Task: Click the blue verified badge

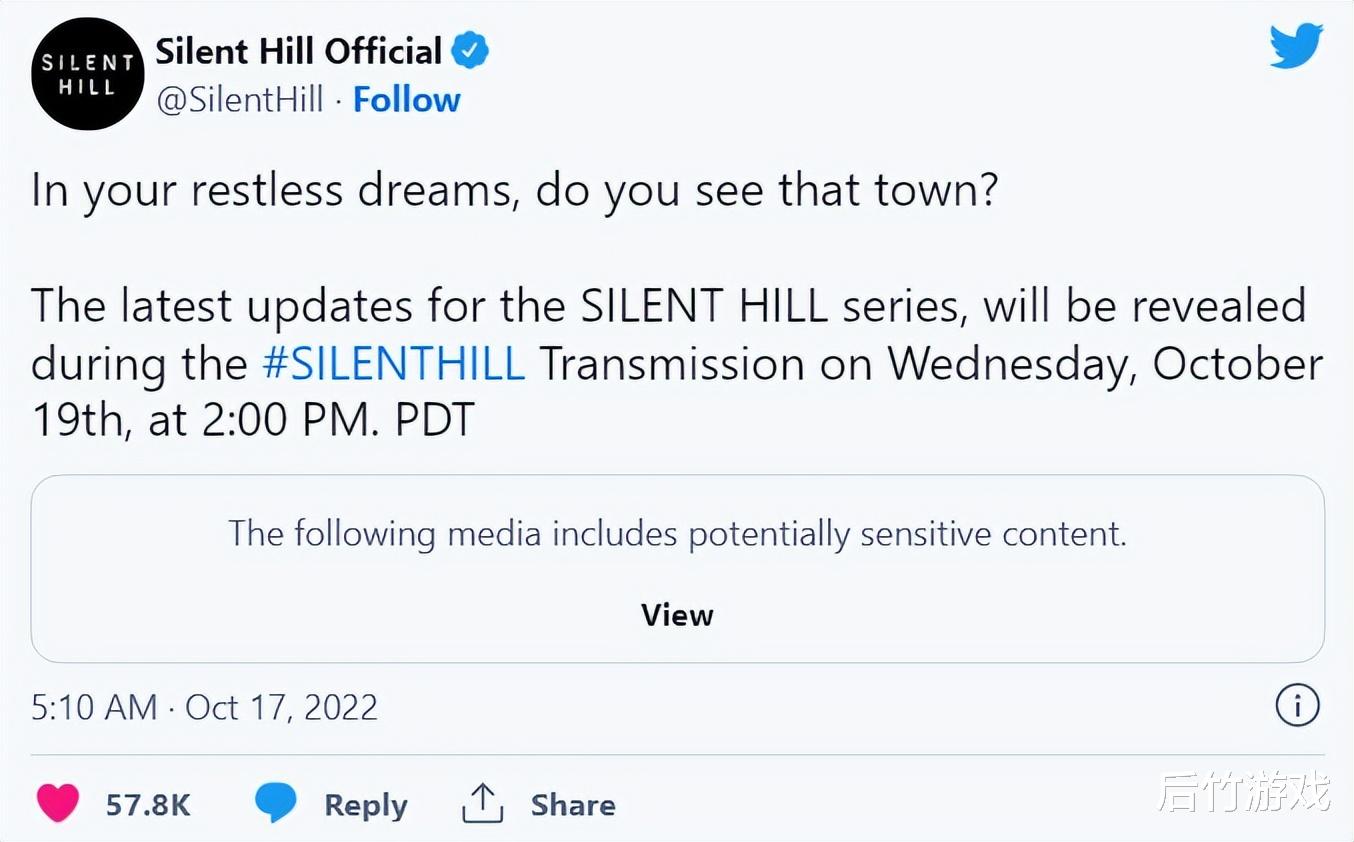Action: [x=470, y=51]
